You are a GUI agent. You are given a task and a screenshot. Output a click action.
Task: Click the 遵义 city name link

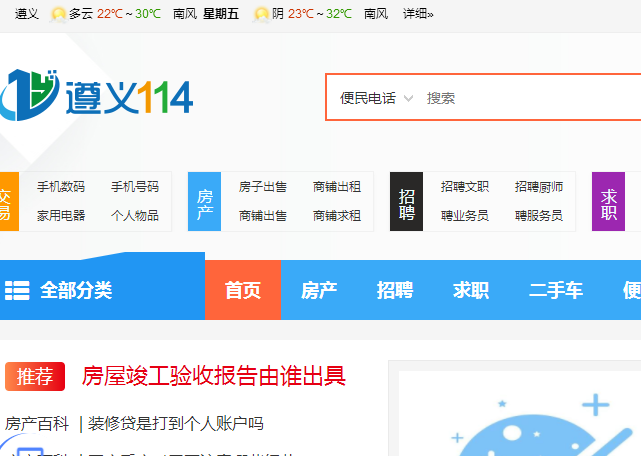(x=27, y=14)
